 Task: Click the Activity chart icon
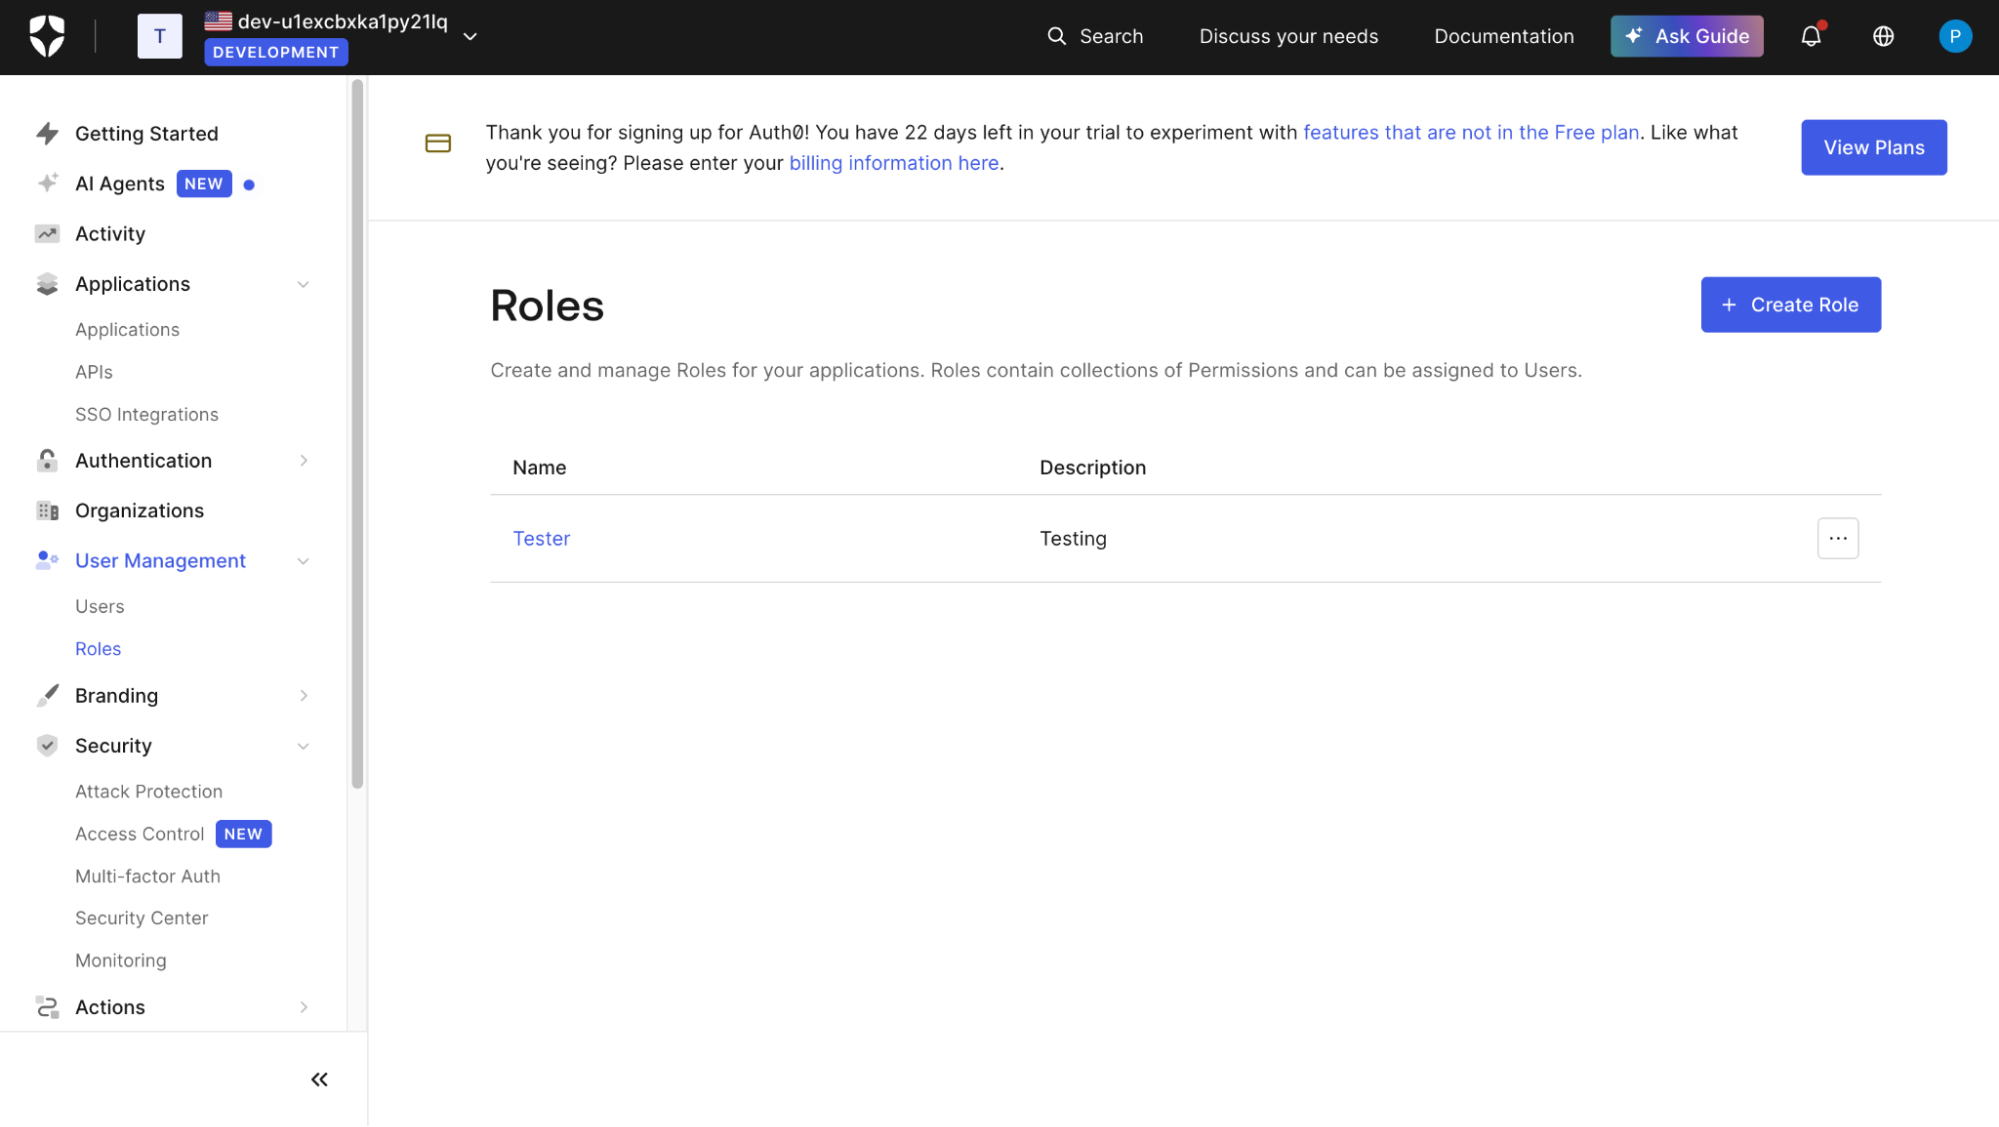47,234
